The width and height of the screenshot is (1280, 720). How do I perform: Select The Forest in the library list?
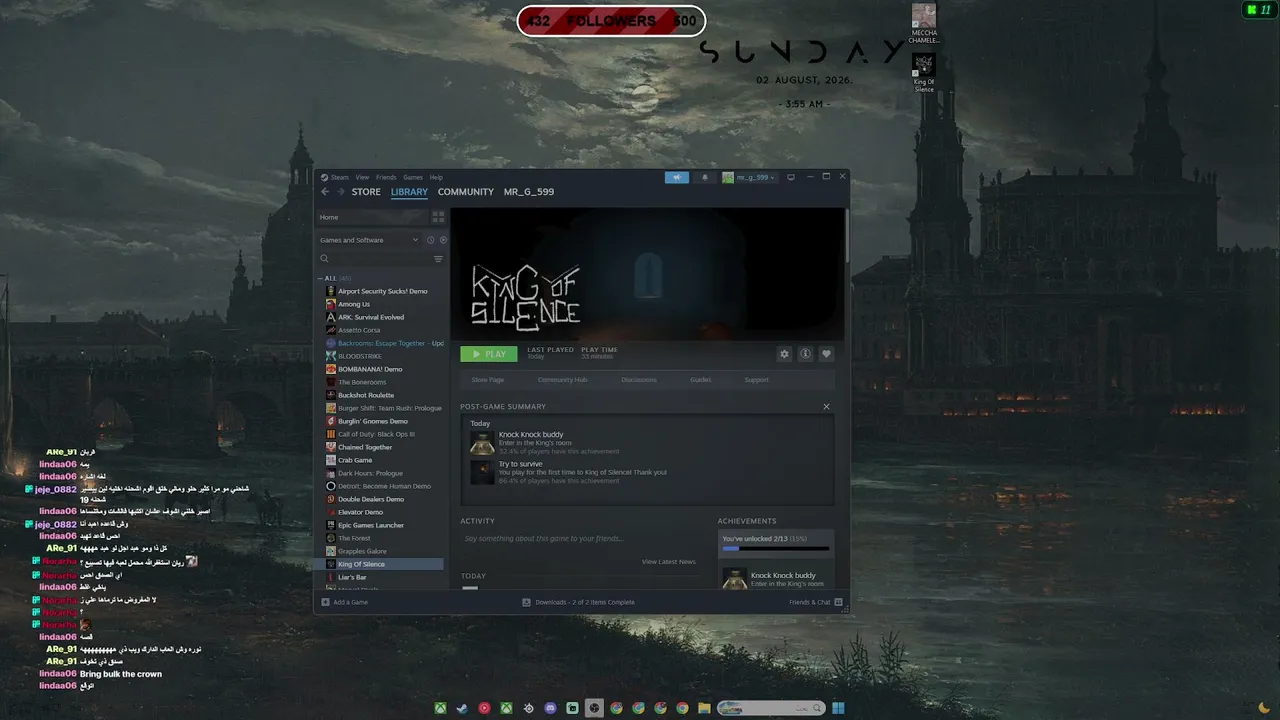point(354,538)
